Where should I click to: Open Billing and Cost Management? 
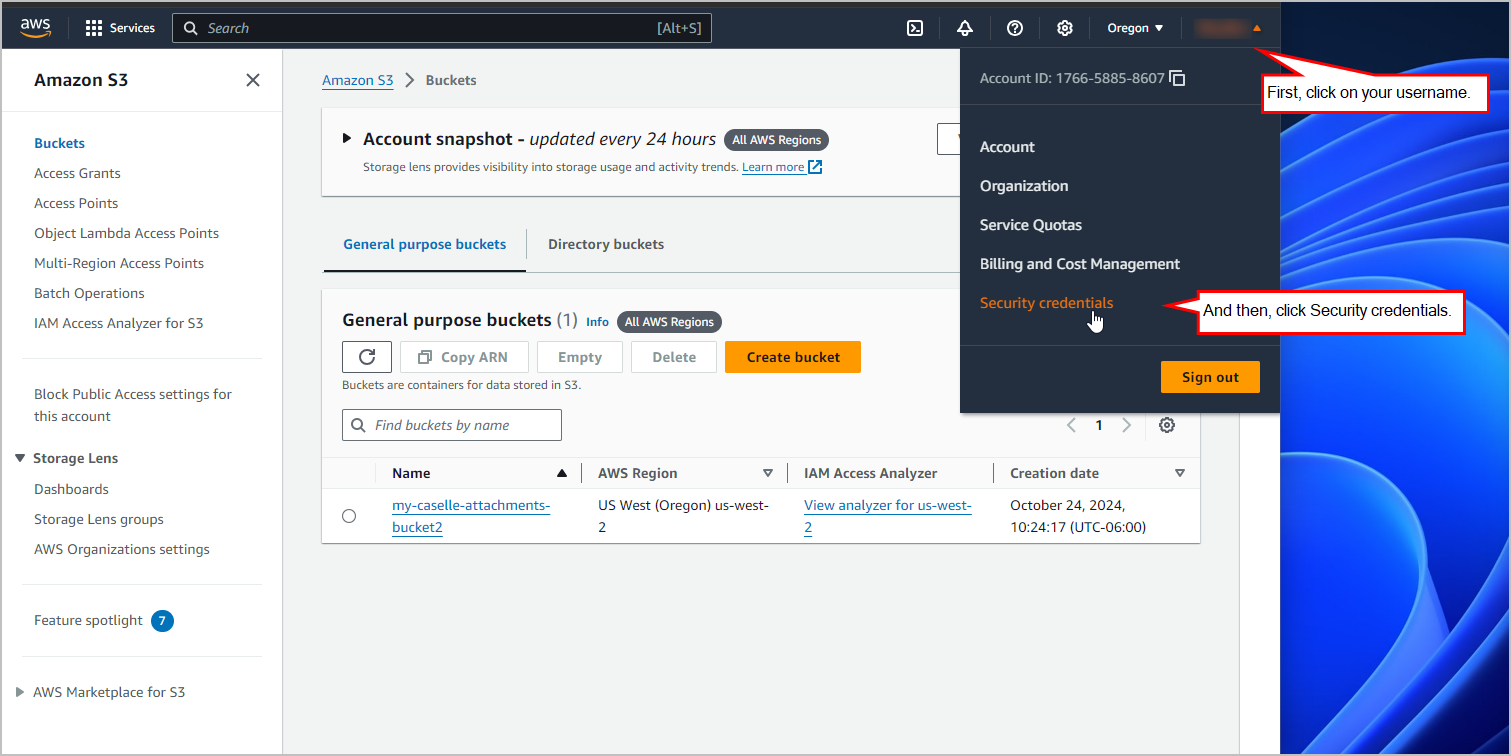1080,264
